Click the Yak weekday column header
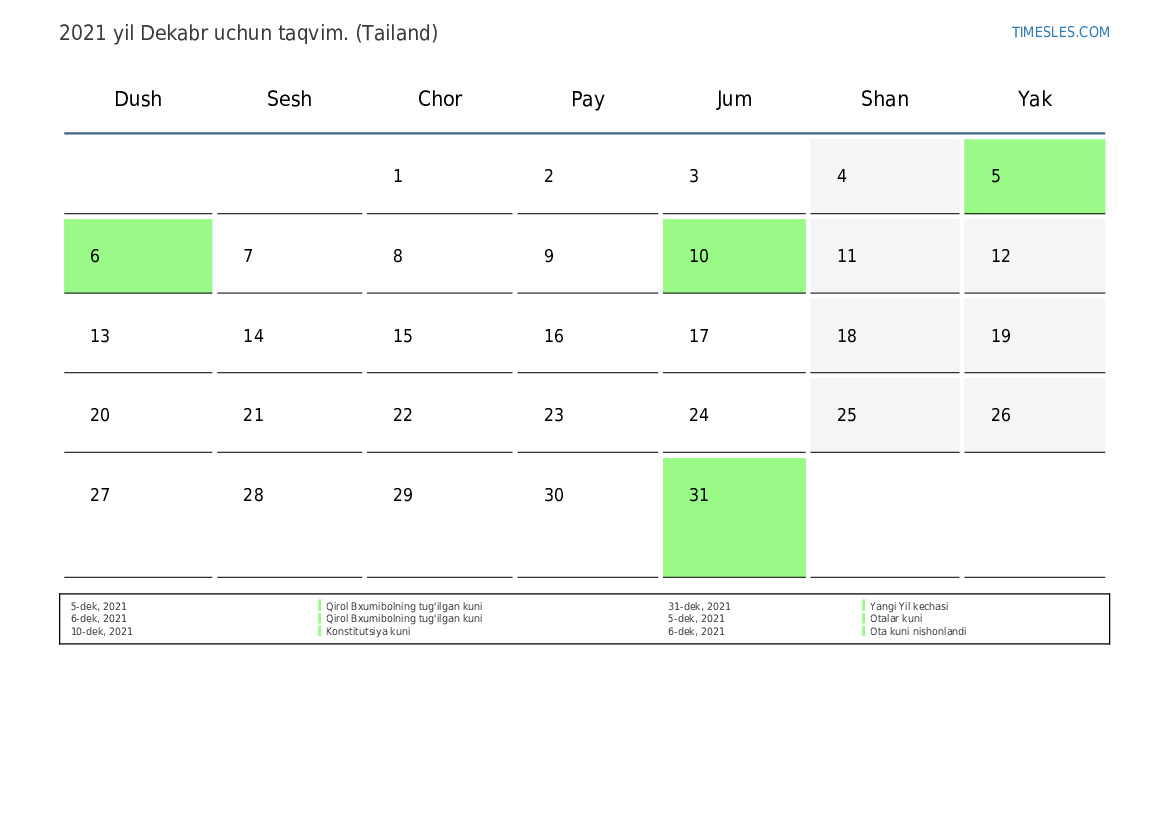The width and height of the screenshot is (1169, 827). pyautogui.click(x=1034, y=99)
